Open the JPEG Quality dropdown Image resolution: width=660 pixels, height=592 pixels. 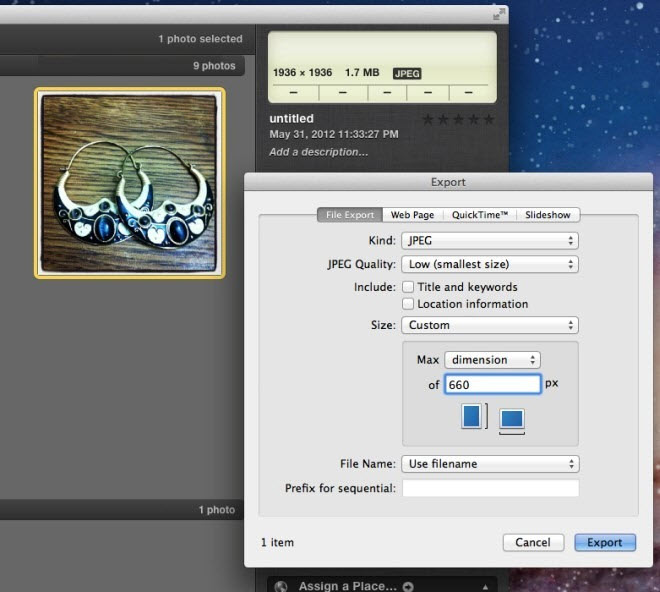click(490, 264)
